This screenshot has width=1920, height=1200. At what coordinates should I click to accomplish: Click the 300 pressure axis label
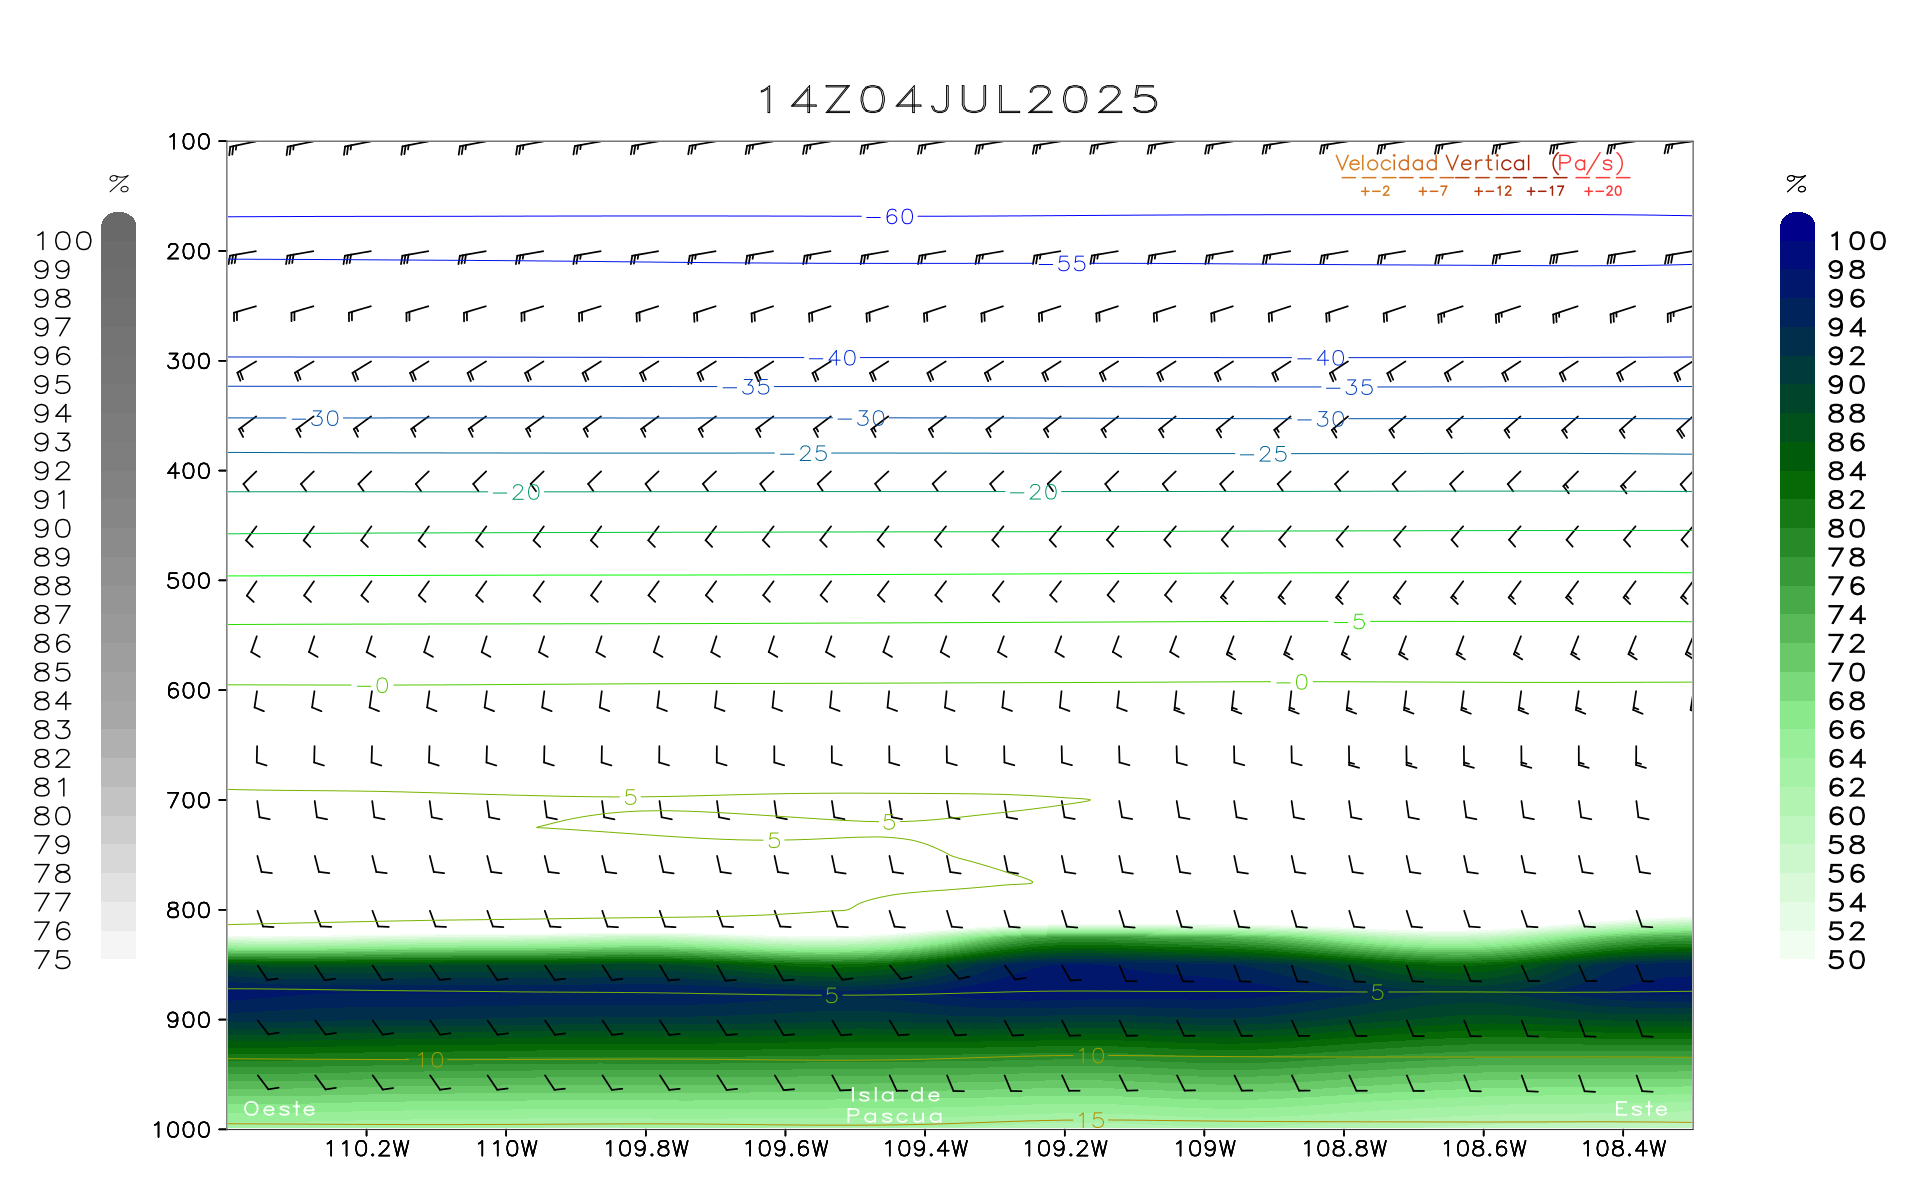click(189, 361)
